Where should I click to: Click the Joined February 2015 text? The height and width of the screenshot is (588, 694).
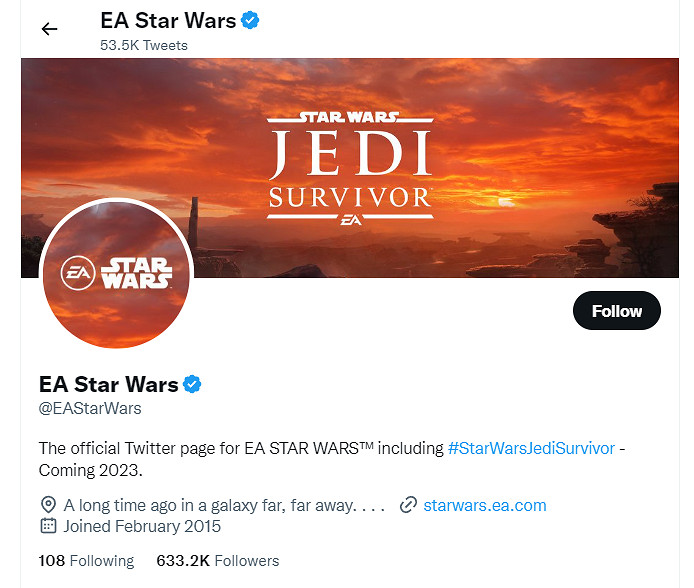(142, 526)
